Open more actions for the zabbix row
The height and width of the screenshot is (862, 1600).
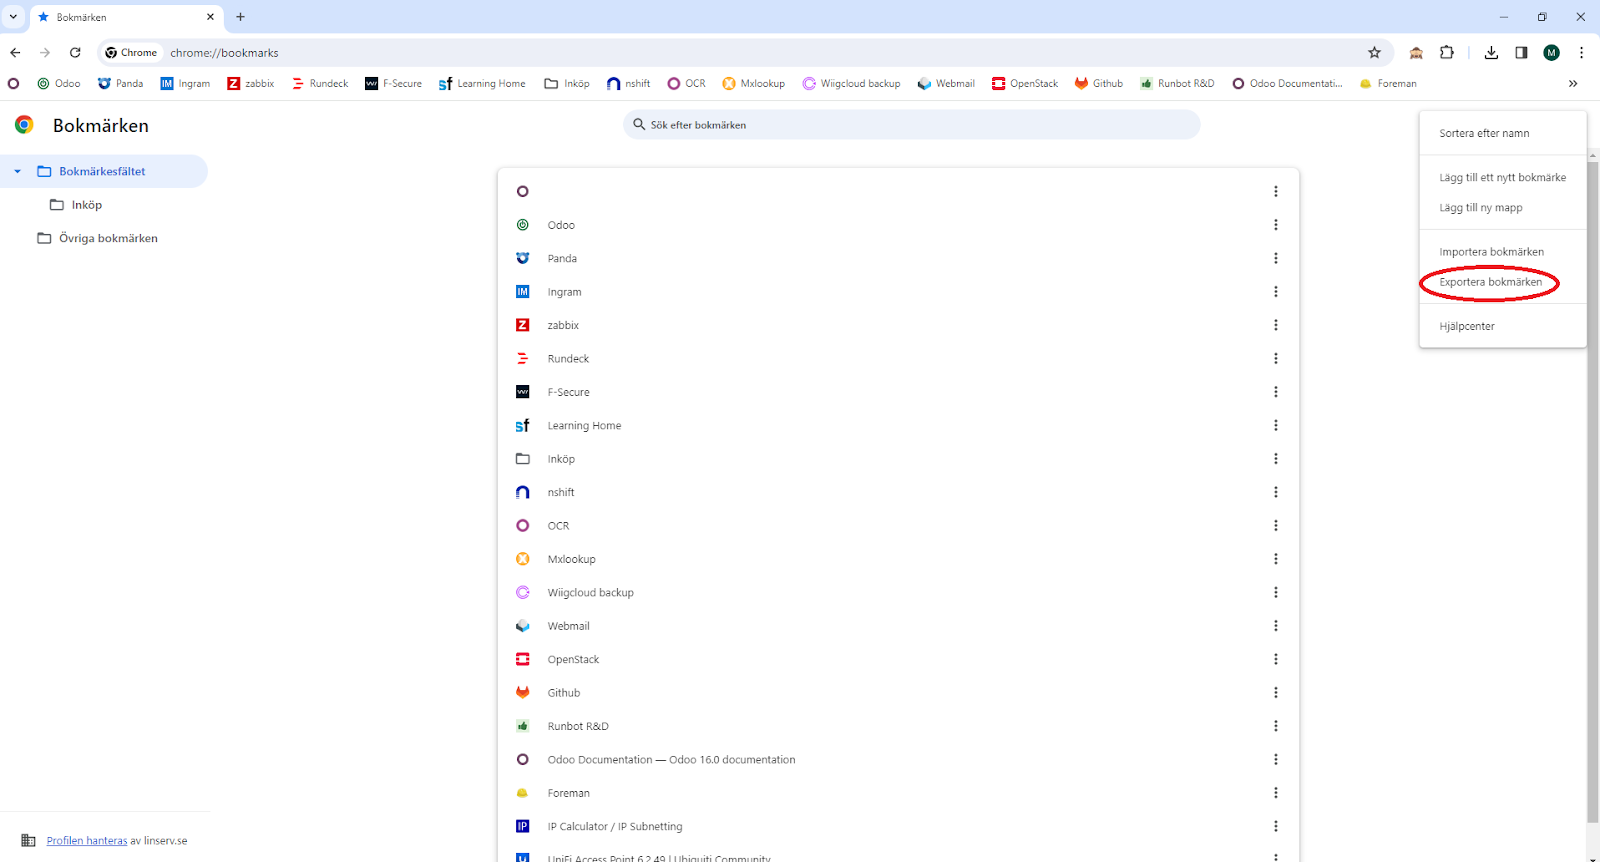tap(1275, 325)
